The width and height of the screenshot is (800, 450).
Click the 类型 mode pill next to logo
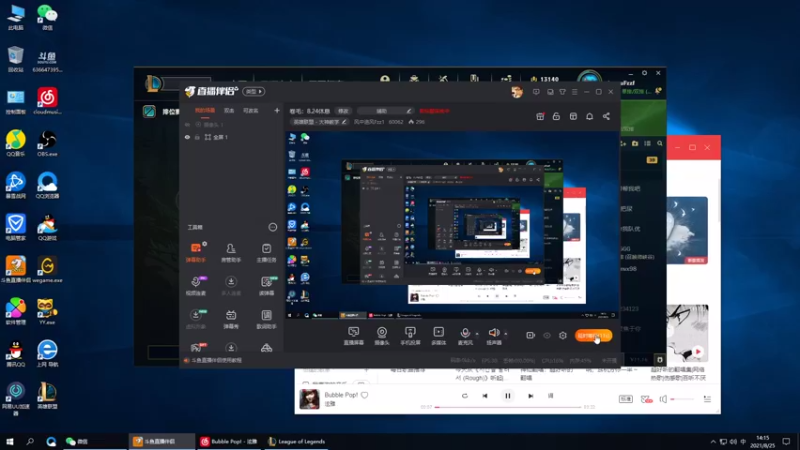254,91
